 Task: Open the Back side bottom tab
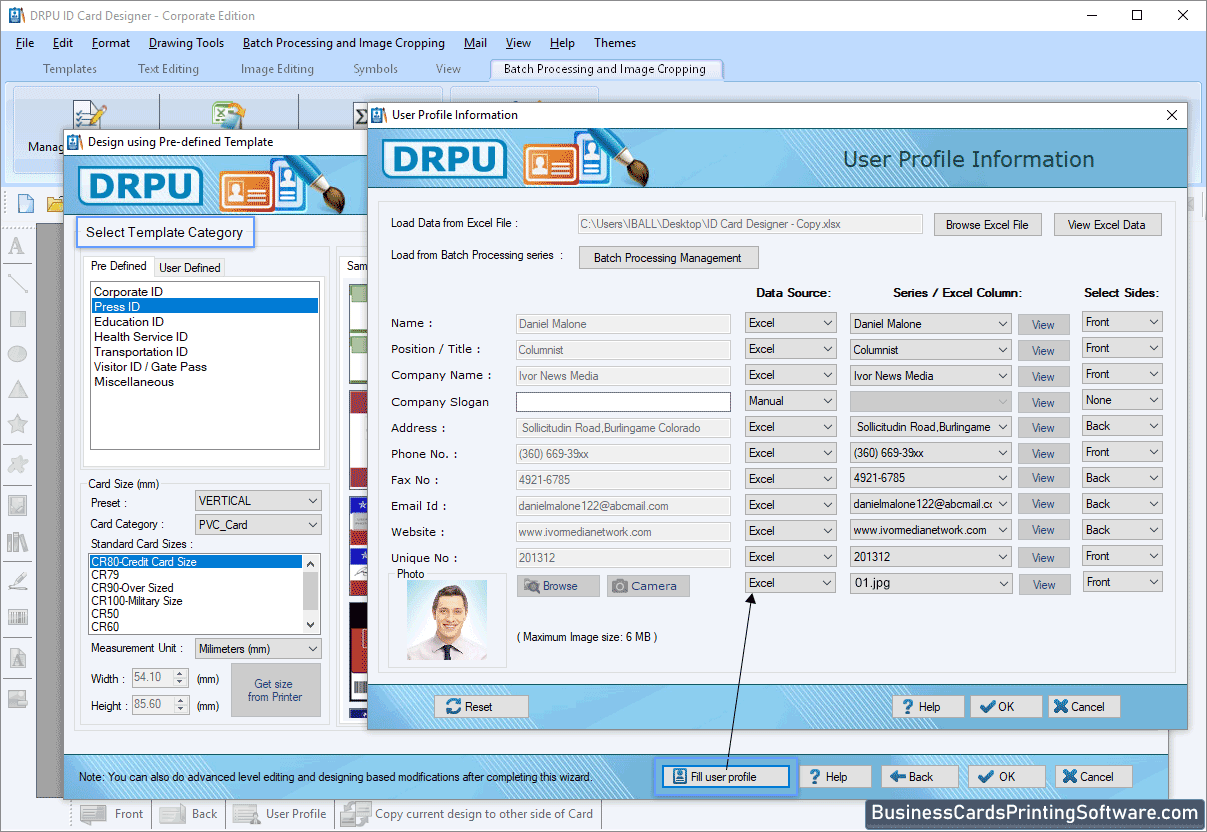pos(190,814)
